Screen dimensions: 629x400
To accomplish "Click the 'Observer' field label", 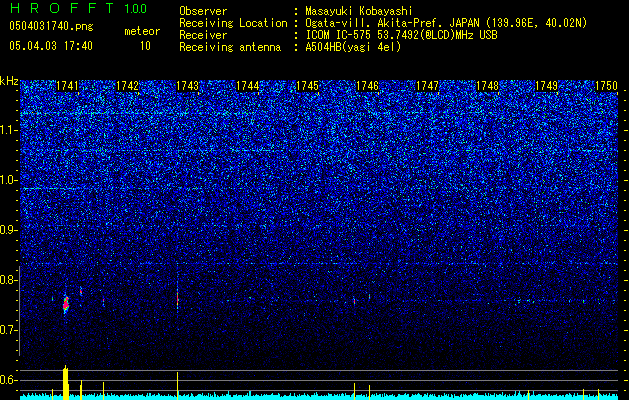I will pyautogui.click(x=203, y=11).
